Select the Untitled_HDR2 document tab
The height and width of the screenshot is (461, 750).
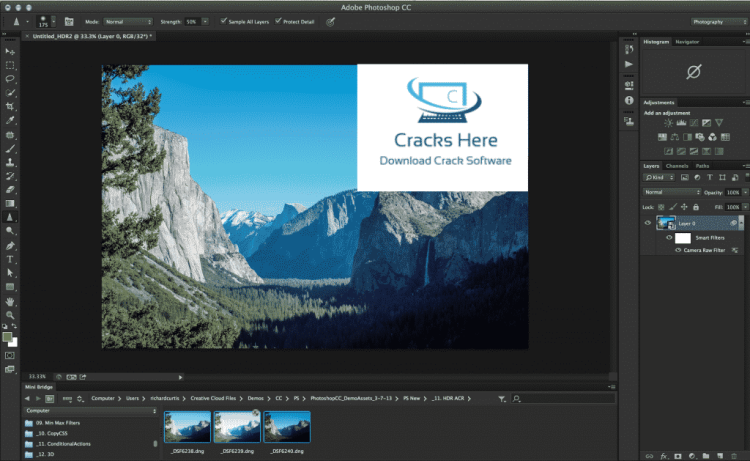(x=92, y=36)
